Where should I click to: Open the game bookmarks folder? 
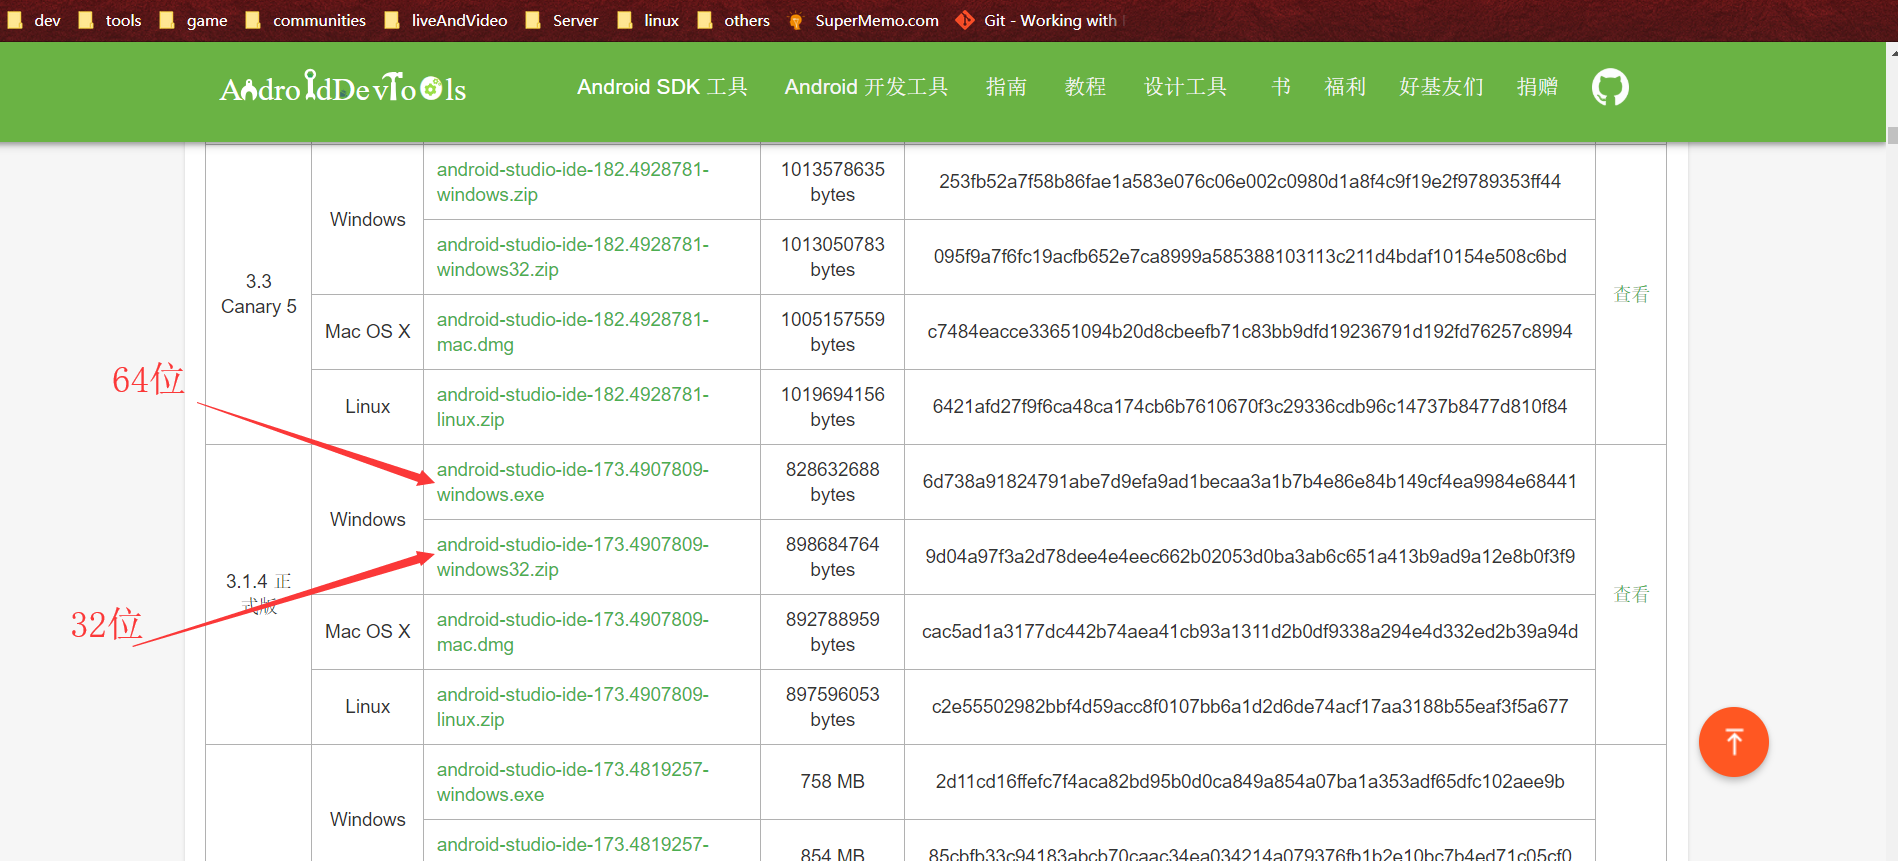click(194, 20)
